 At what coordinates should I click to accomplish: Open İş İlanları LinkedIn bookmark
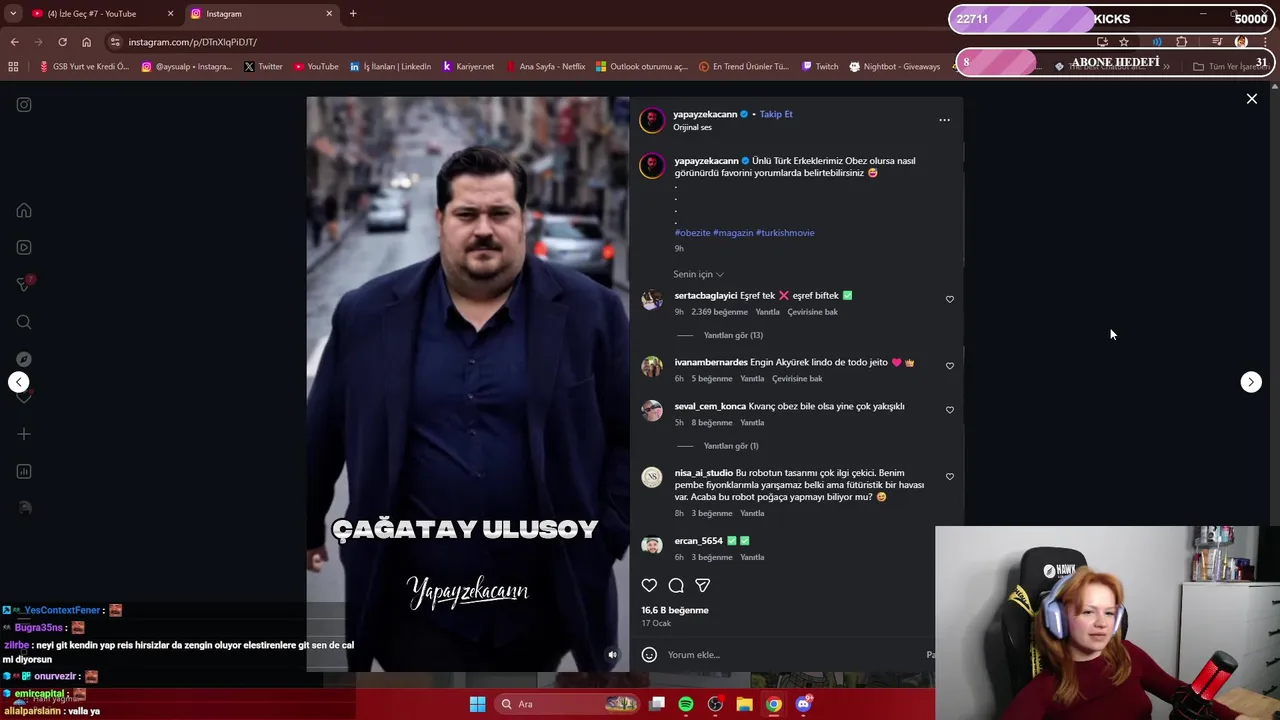[390, 67]
